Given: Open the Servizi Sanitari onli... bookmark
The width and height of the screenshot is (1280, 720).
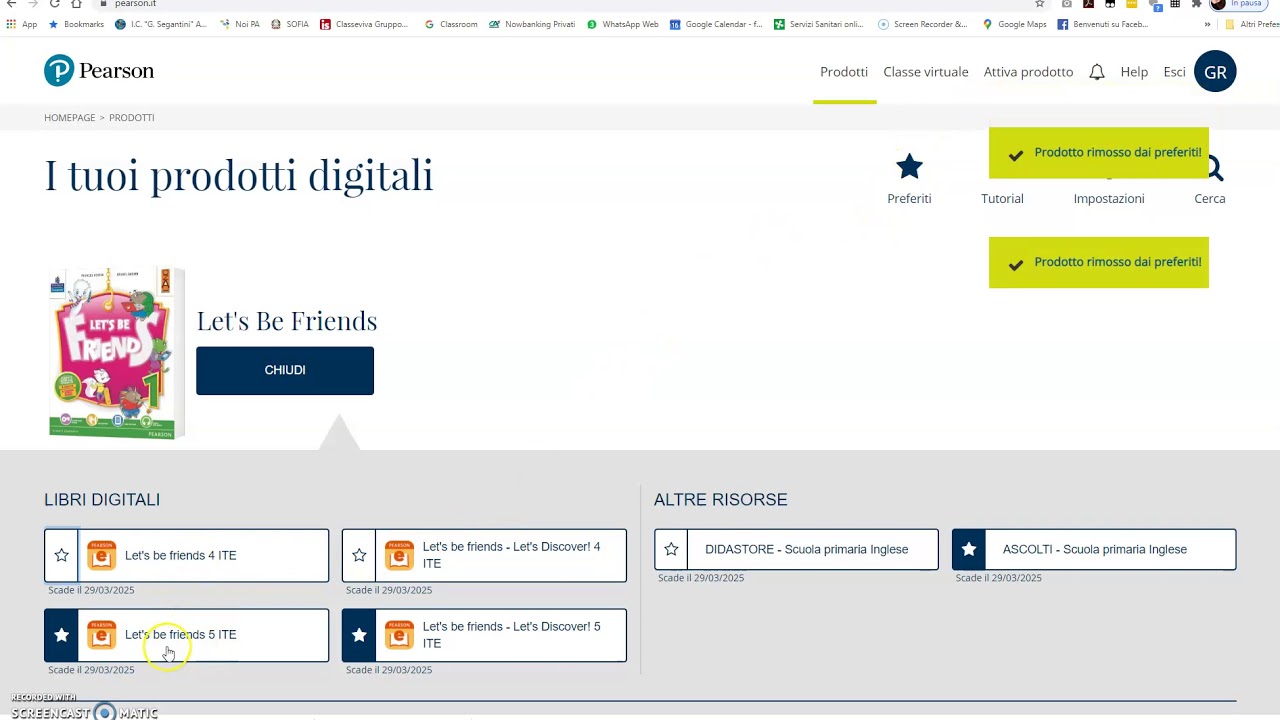Looking at the screenshot, I should [819, 24].
